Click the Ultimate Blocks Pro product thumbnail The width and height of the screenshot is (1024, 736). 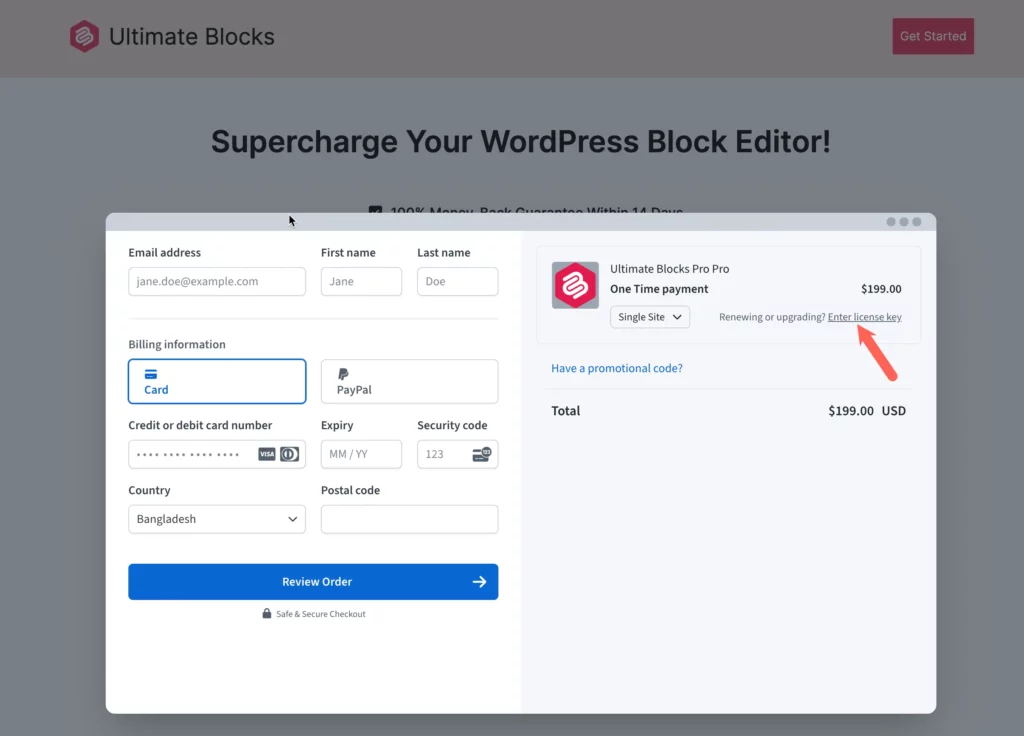tap(575, 285)
